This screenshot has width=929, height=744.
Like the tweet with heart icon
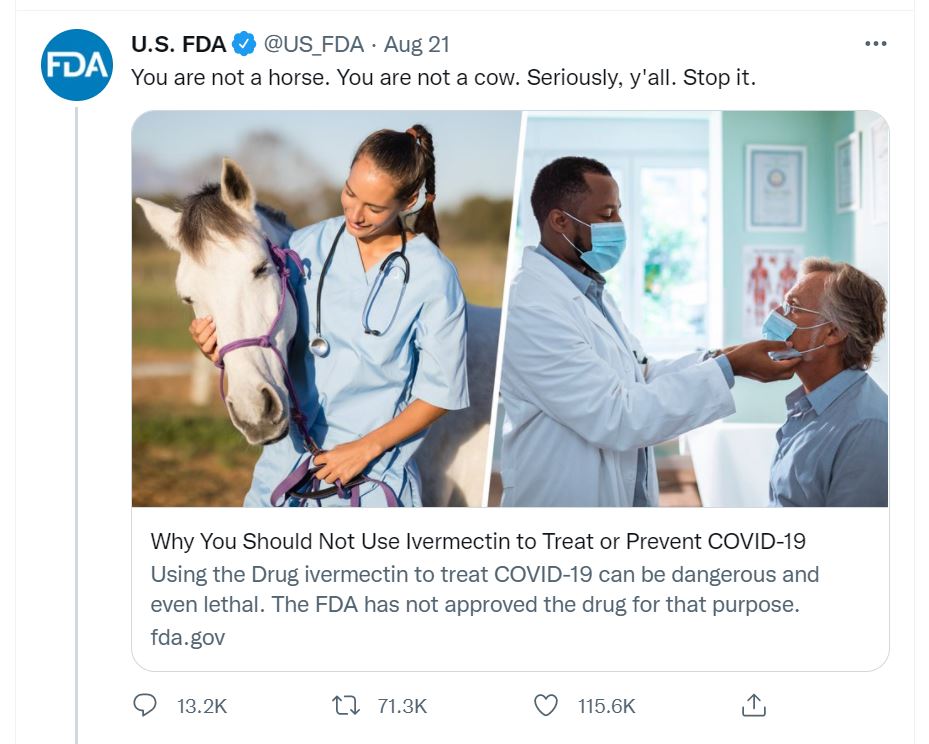point(546,705)
